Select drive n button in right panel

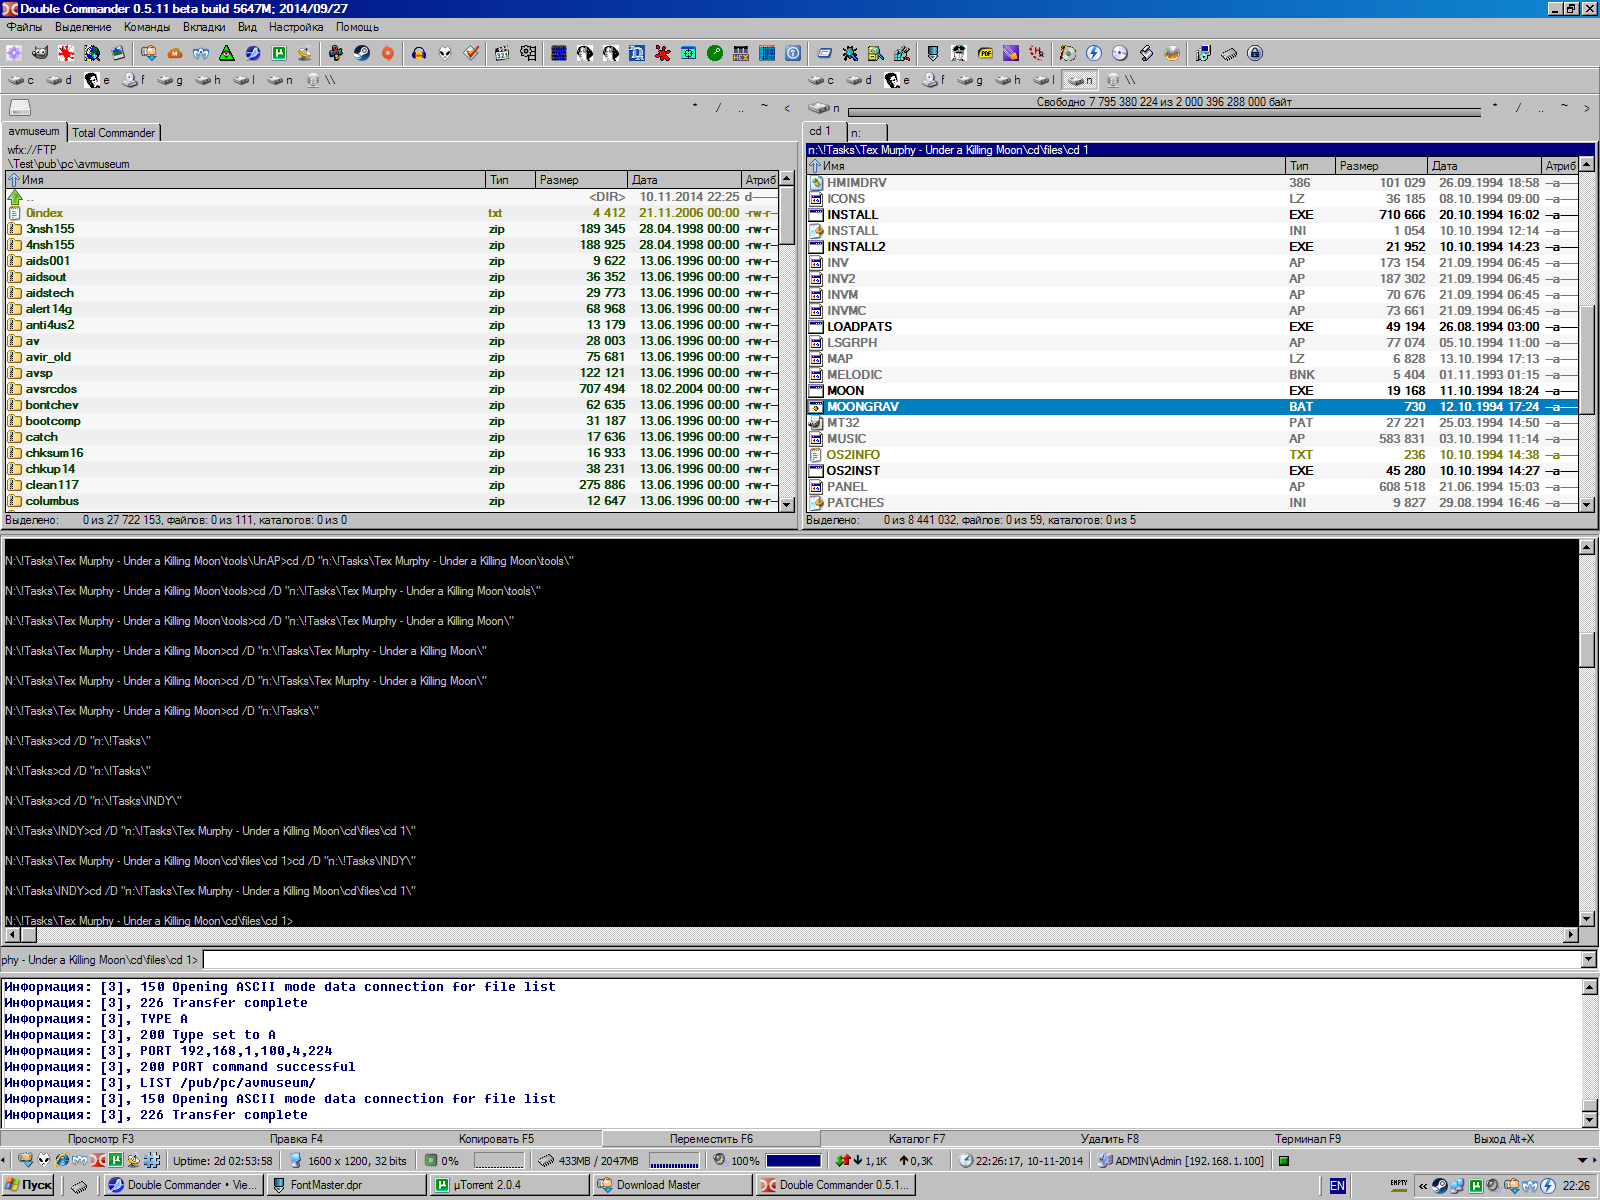tap(1080, 80)
